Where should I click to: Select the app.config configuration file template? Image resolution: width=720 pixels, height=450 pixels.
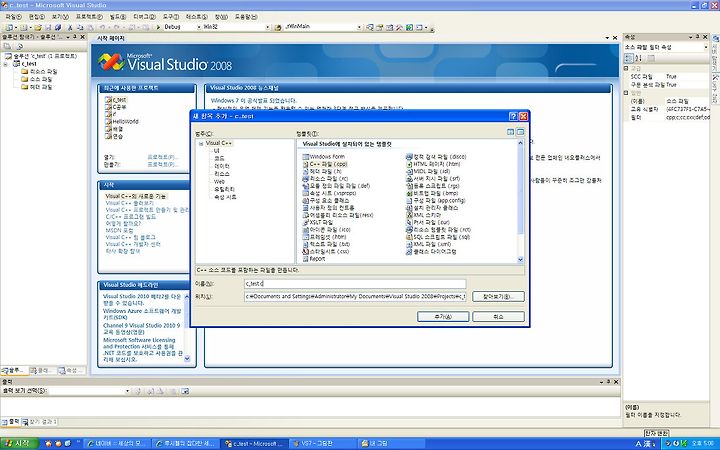click(x=436, y=201)
